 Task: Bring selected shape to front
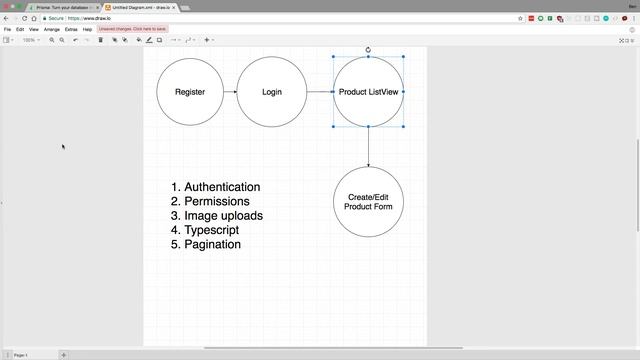point(115,40)
